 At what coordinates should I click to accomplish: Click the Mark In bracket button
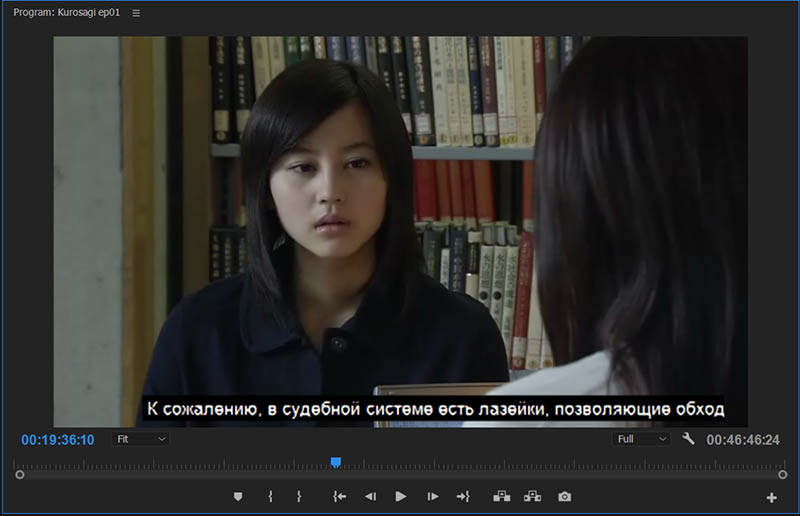click(270, 497)
